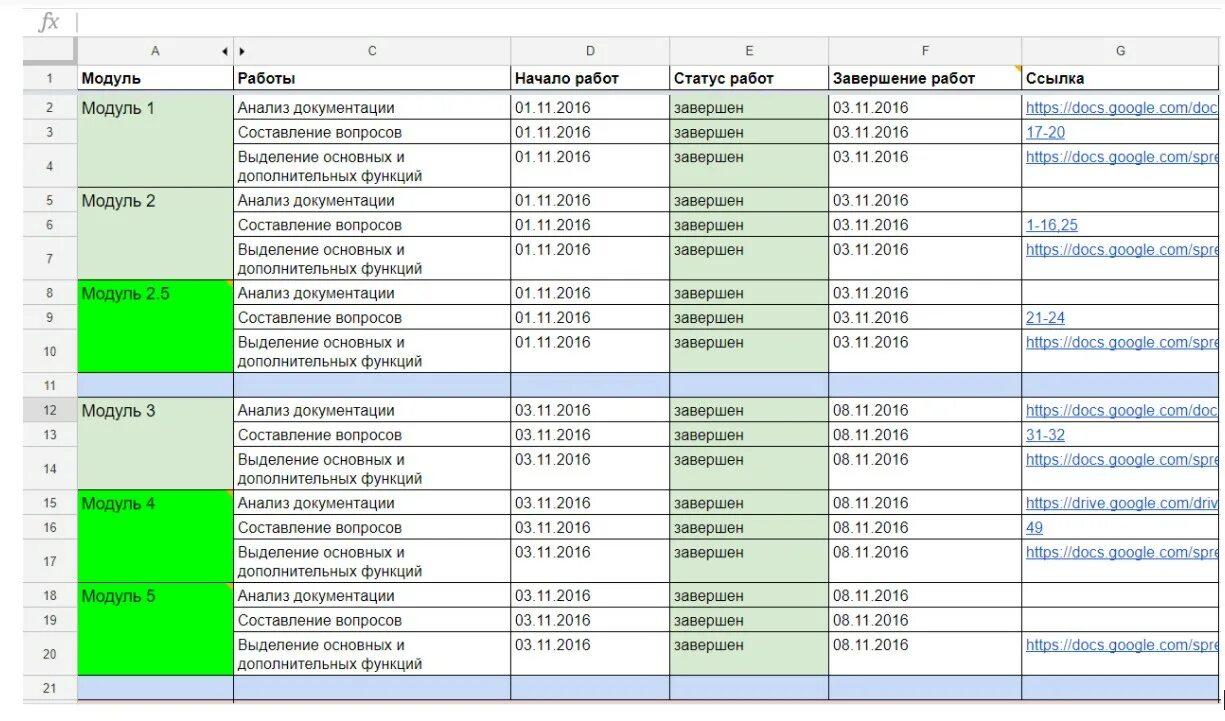Select row 21 header
1225x721 pixels.
click(49, 688)
